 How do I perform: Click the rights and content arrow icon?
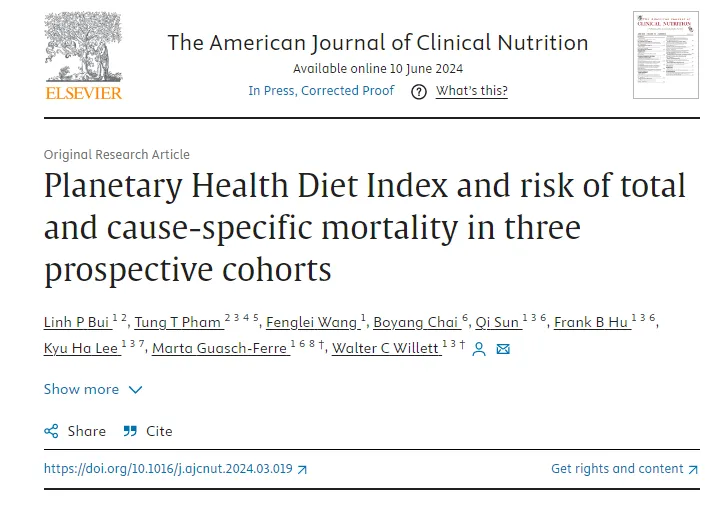(693, 469)
